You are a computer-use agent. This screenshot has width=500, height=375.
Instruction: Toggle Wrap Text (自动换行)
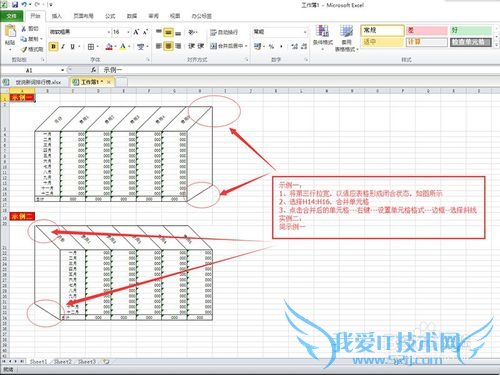click(224, 32)
